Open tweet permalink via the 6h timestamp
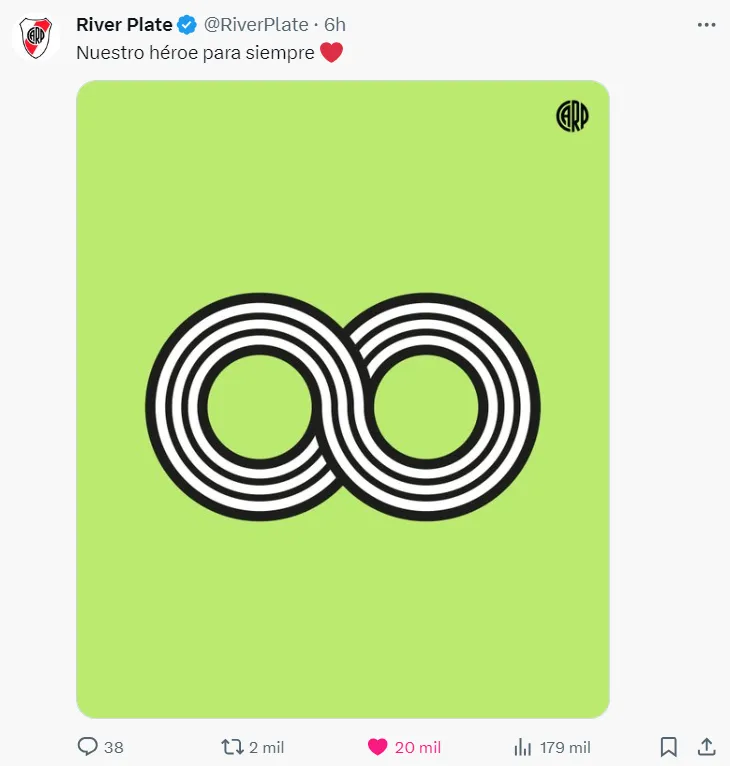730x766 pixels. [335, 25]
